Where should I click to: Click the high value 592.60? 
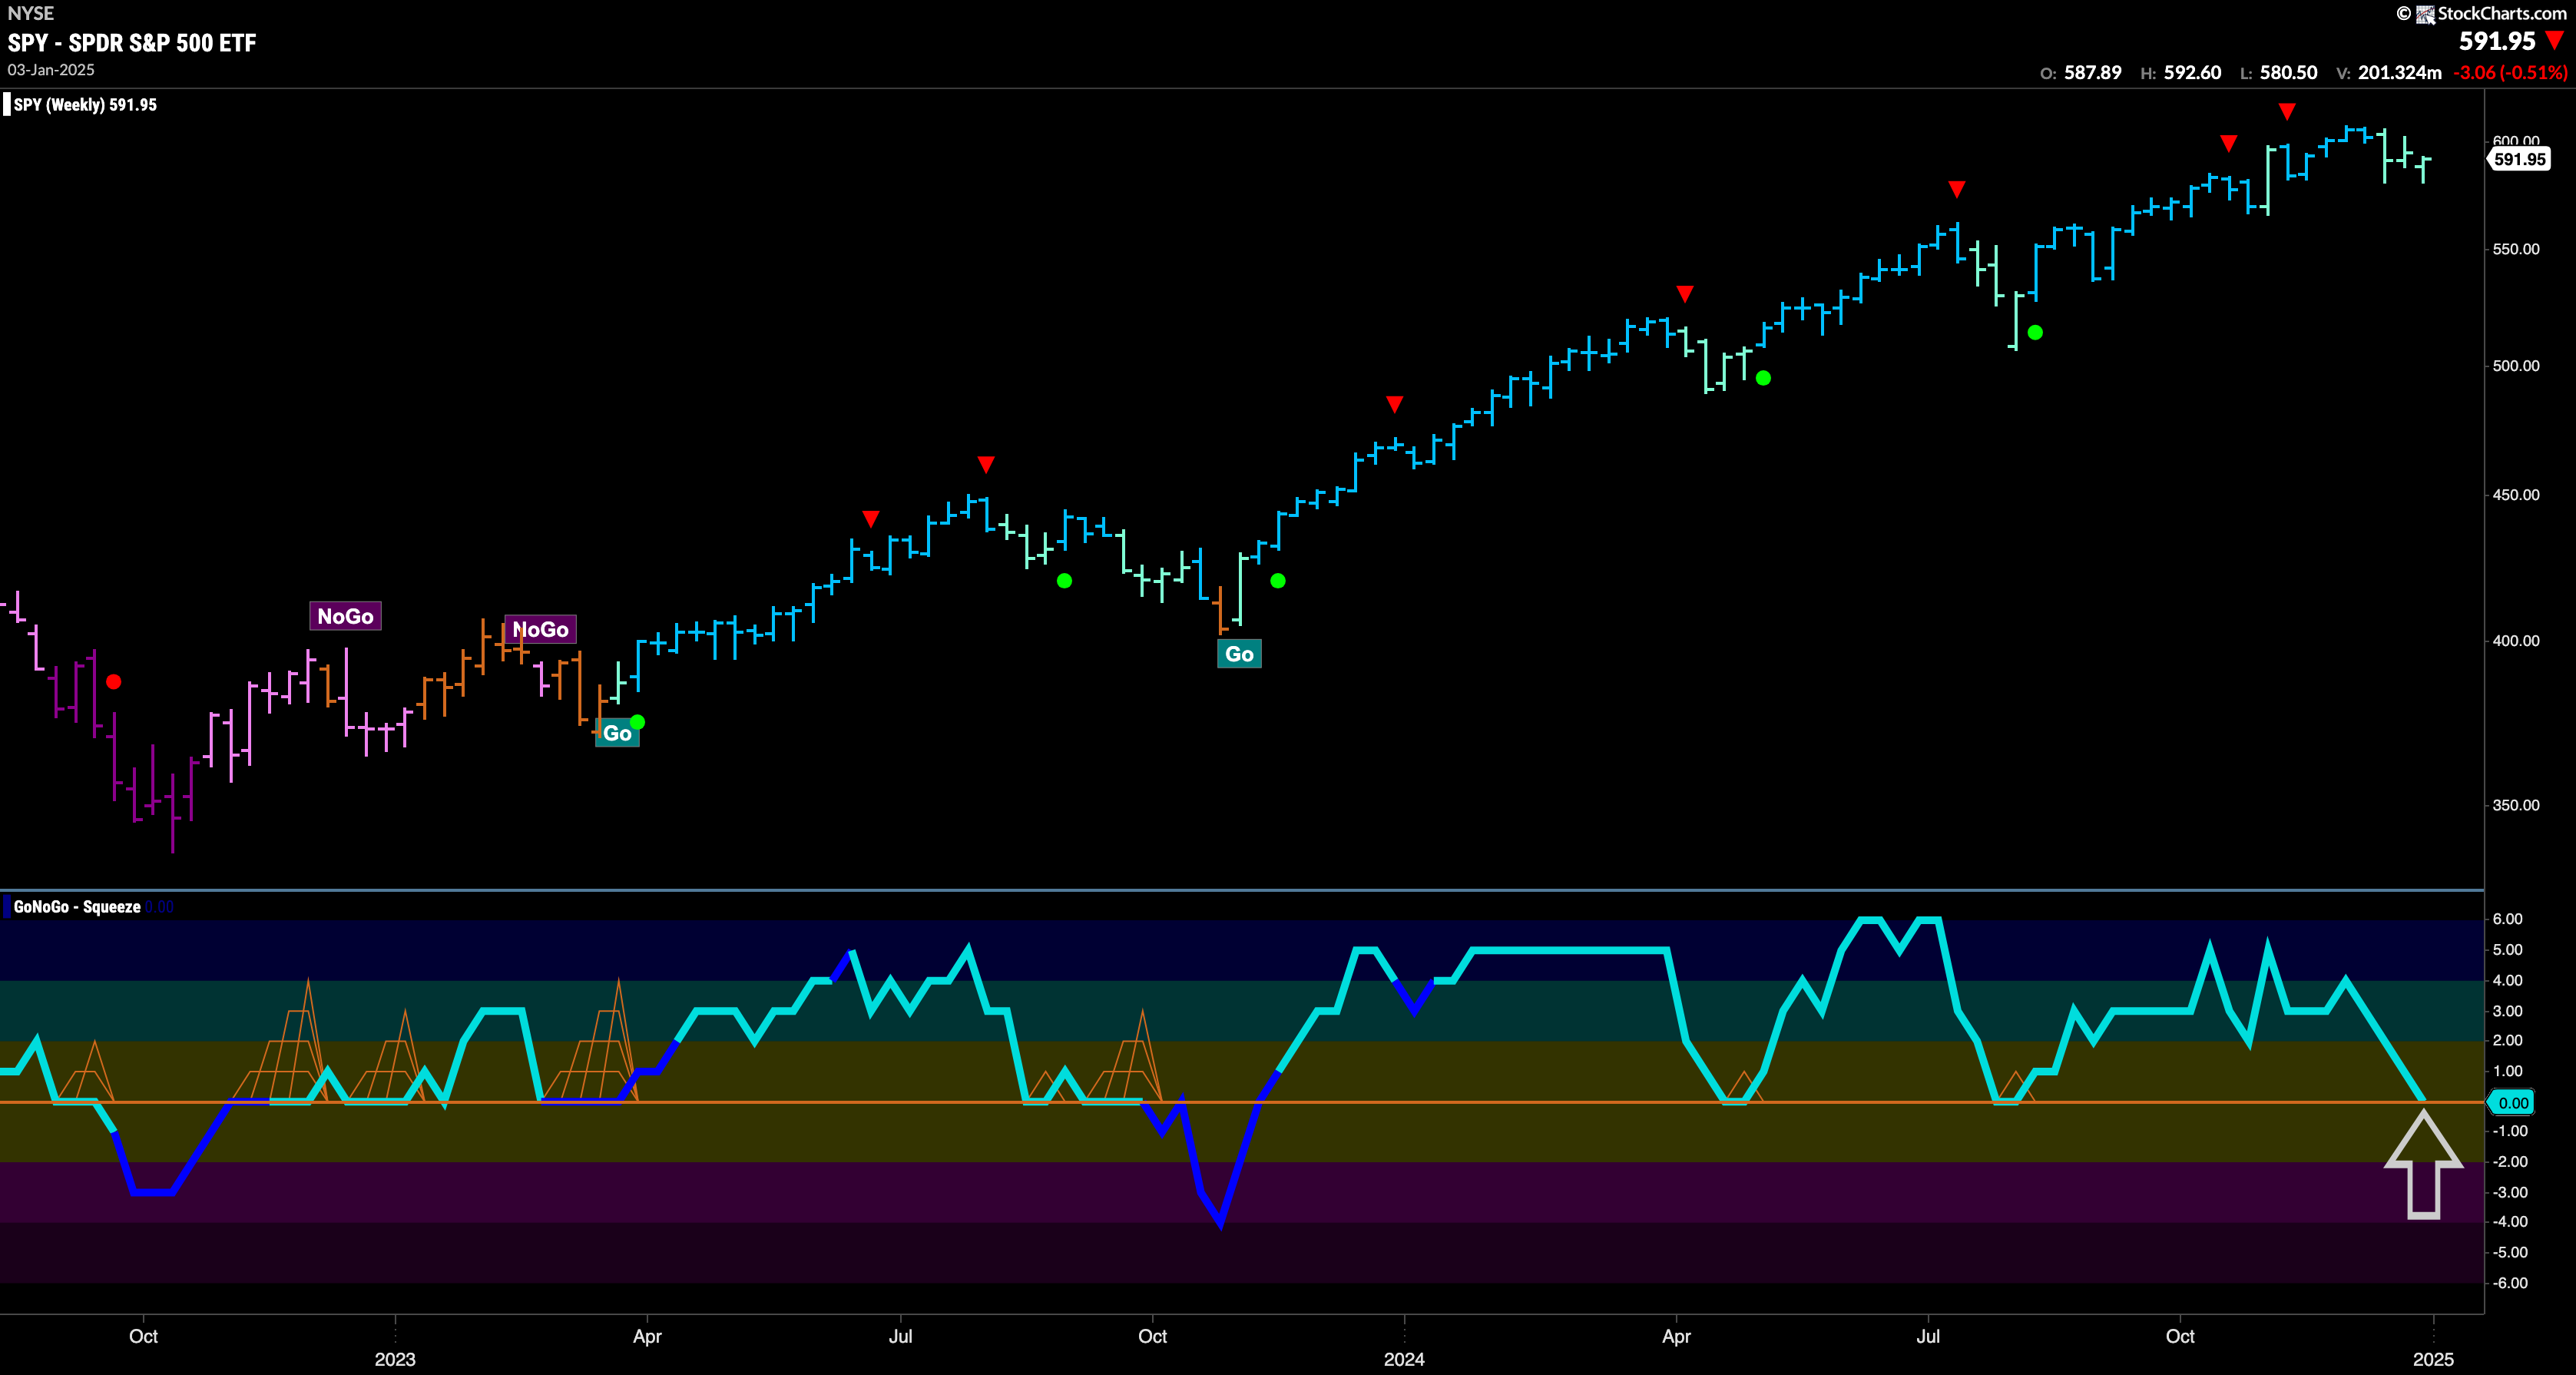pyautogui.click(x=2193, y=73)
